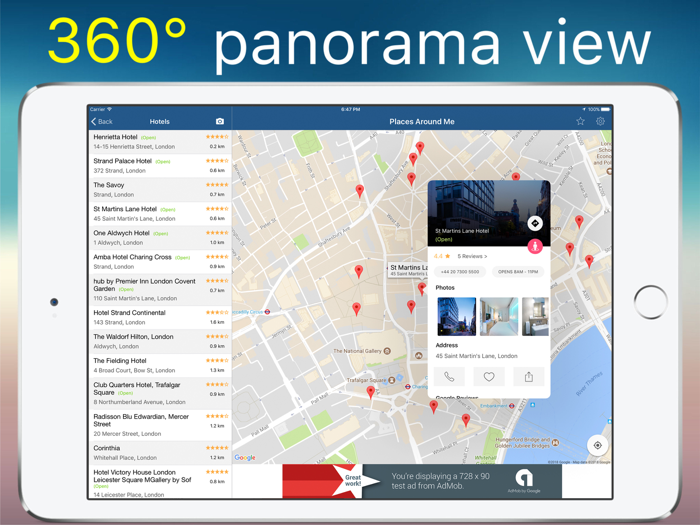
Task: Tap the Hungerford Bridge and Golden Jubilee Bridges marker
Action: click(x=555, y=442)
